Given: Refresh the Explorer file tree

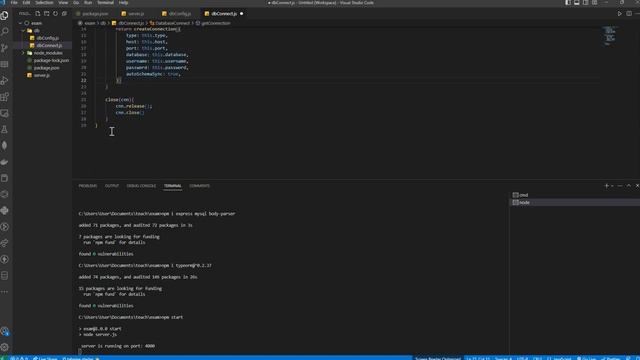Looking at the screenshot, I should coord(56,13).
